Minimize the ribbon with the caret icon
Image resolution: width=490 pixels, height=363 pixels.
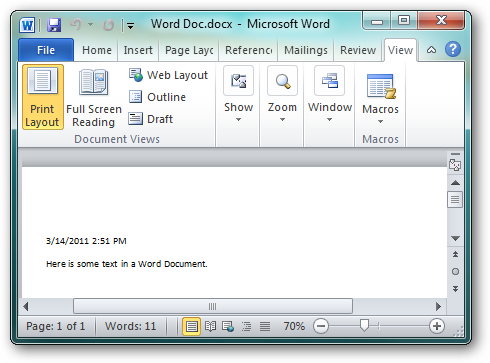(431, 50)
